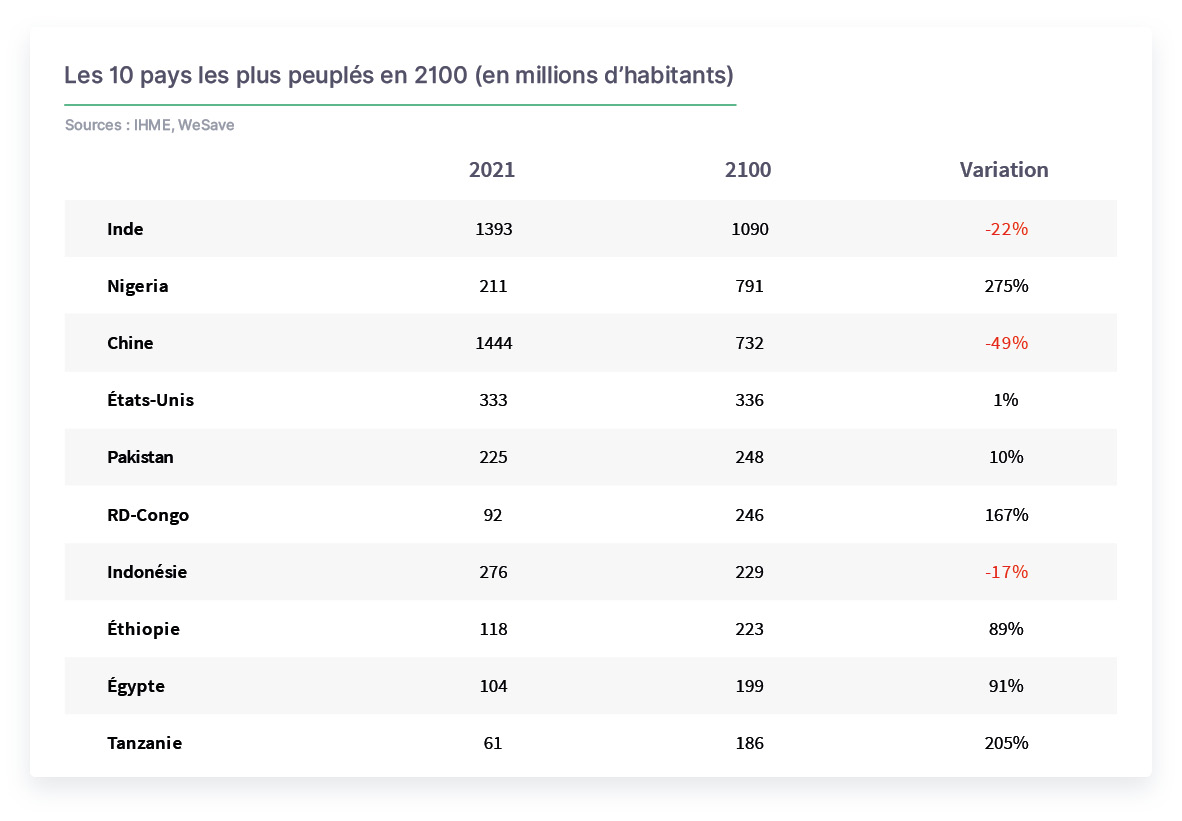This screenshot has width=1182, height=821.
Task: Click the Variation column header
Action: (1003, 170)
